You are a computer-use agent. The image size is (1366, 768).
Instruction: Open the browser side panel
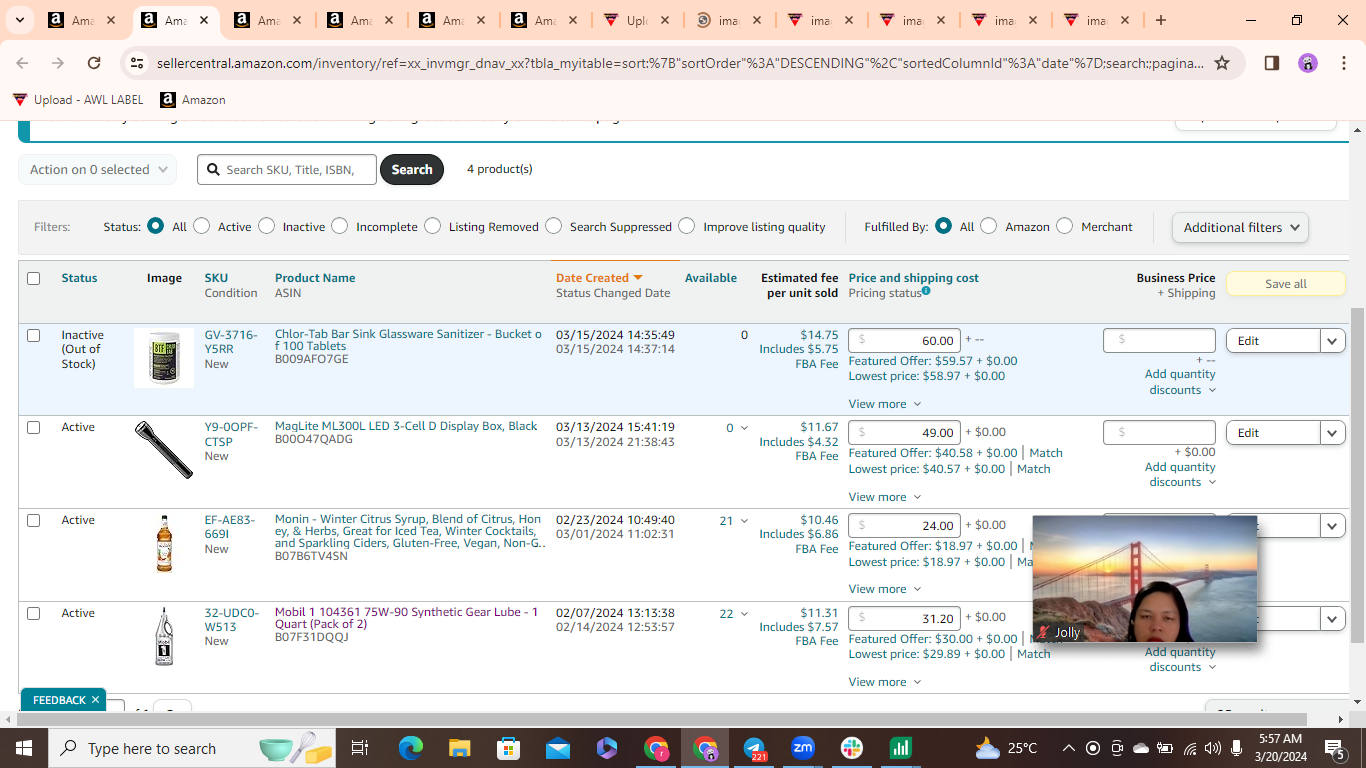(1272, 63)
